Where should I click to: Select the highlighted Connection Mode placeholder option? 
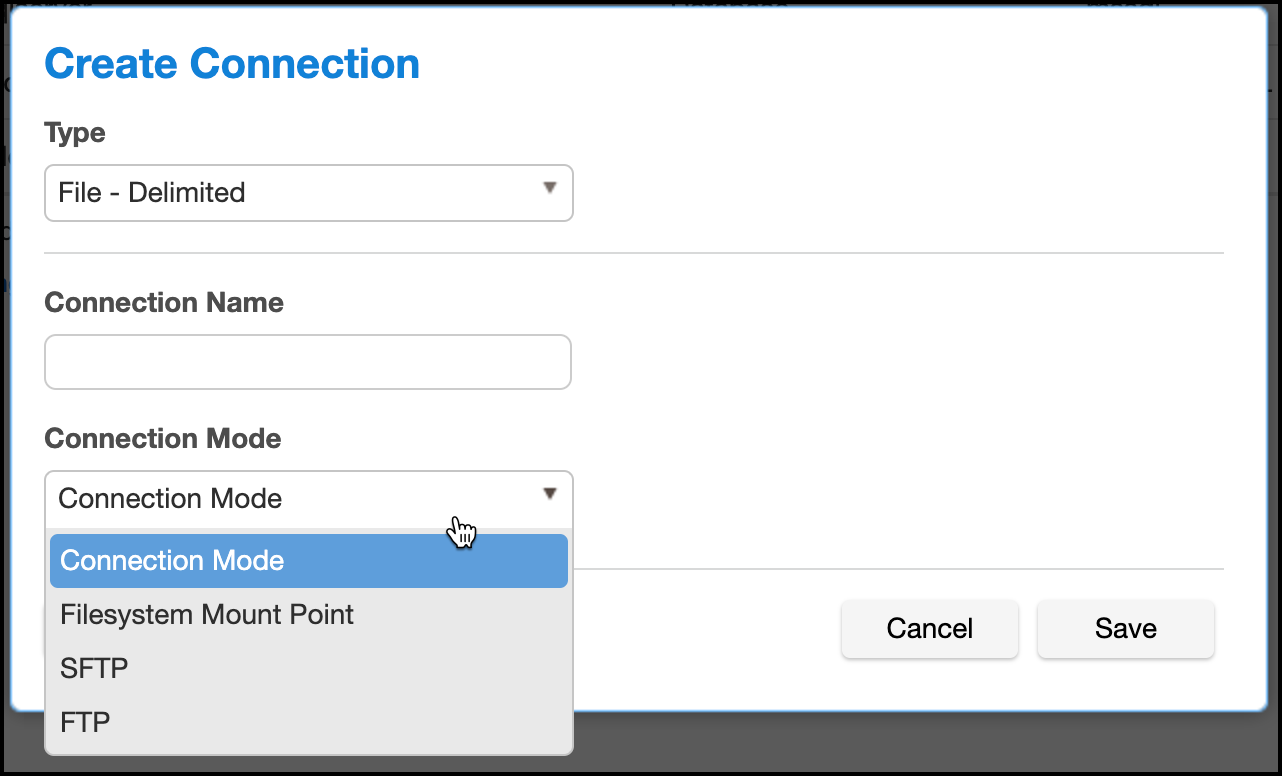pos(308,561)
